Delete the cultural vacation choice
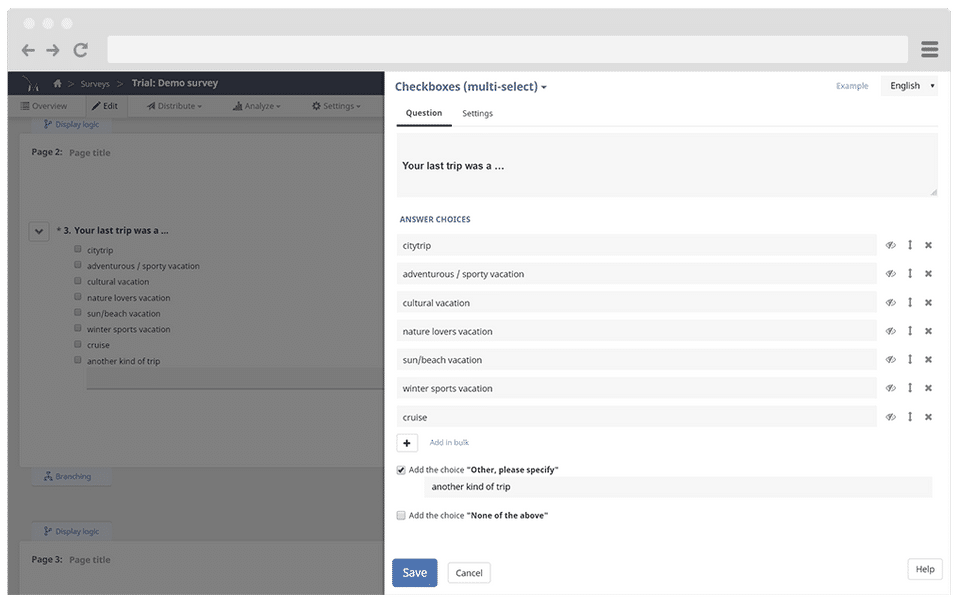Screen dimensions: 960x607 click(x=928, y=303)
